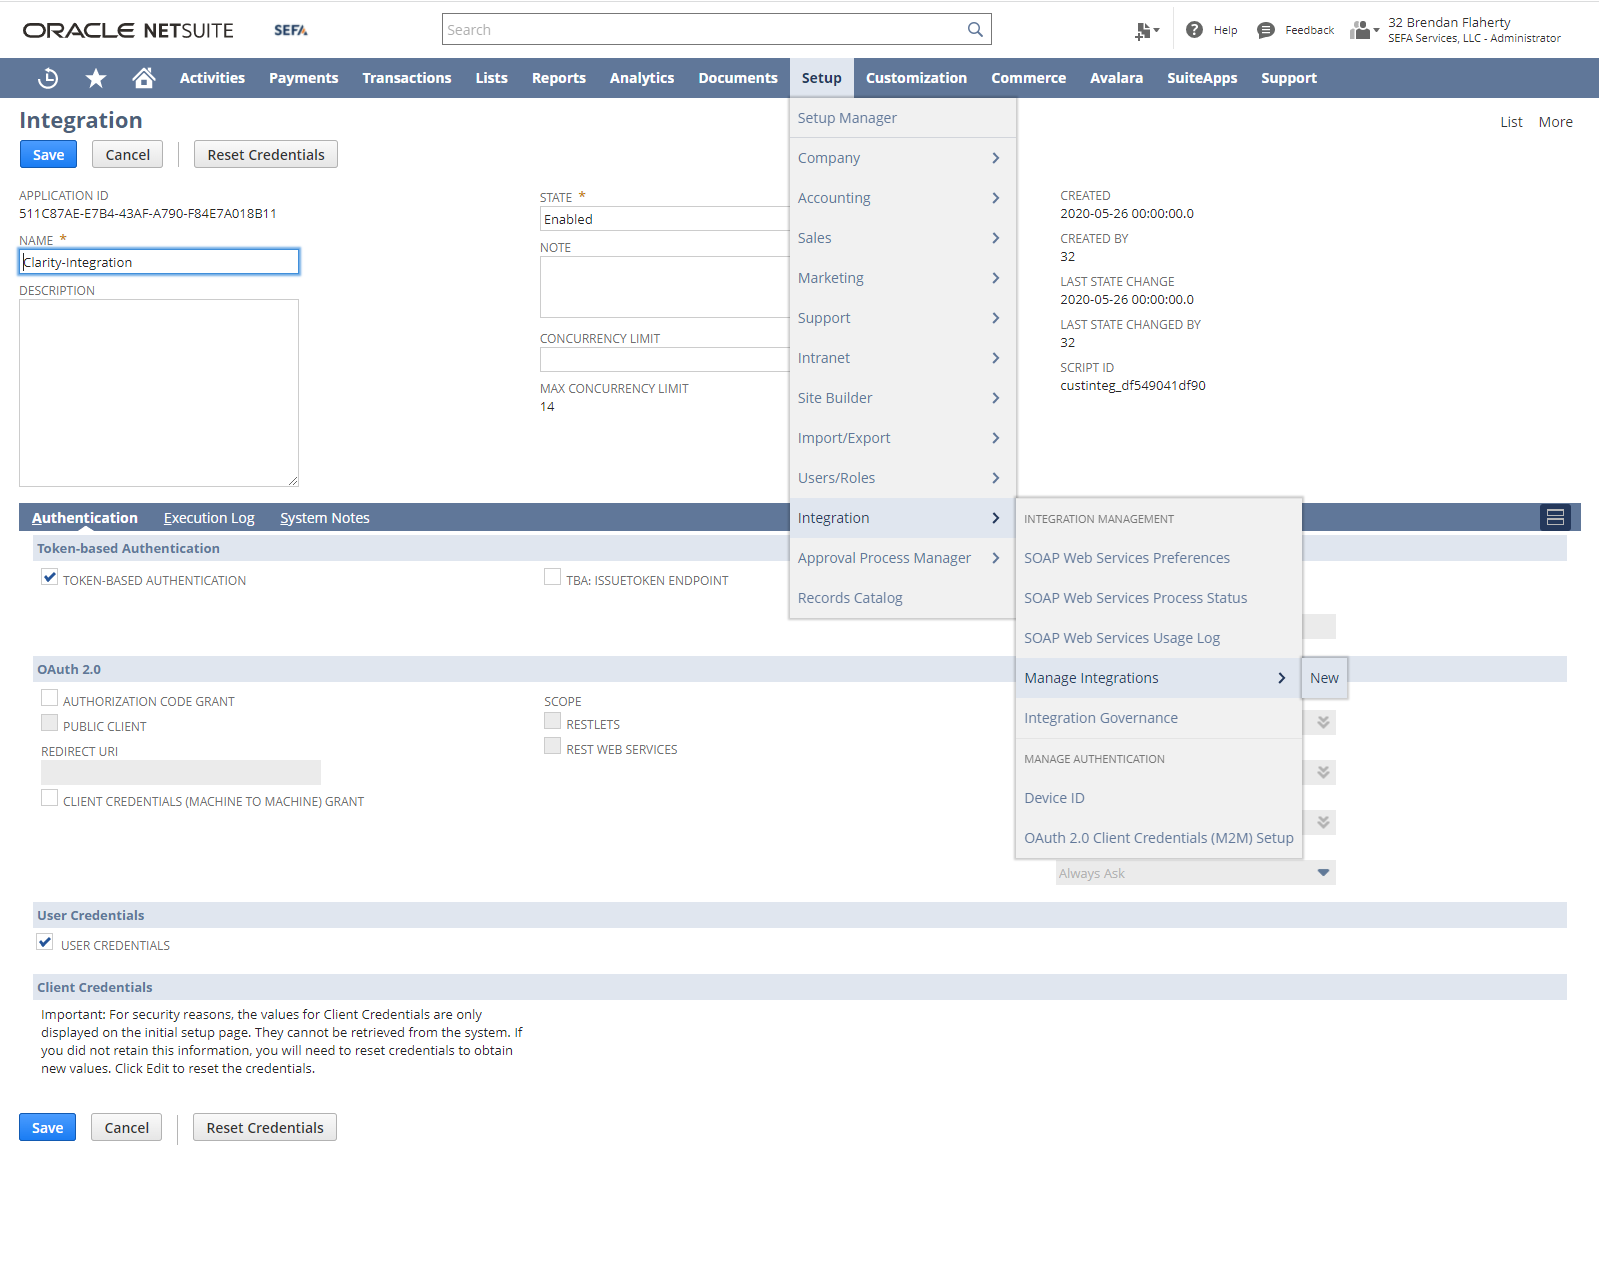This screenshot has width=1599, height=1271.
Task: Click the Description text area
Action: coord(159,393)
